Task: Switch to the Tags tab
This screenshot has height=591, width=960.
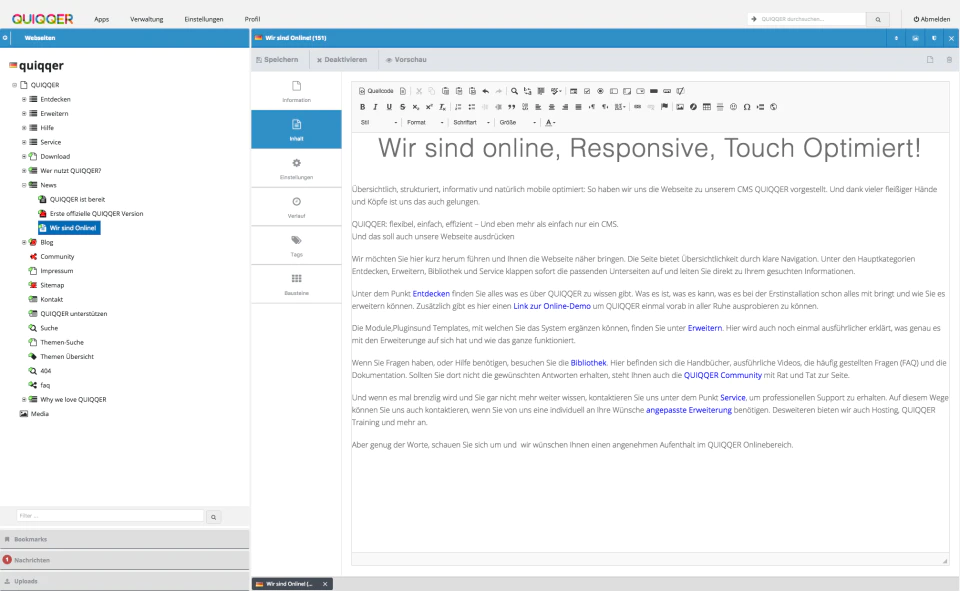Action: click(296, 246)
